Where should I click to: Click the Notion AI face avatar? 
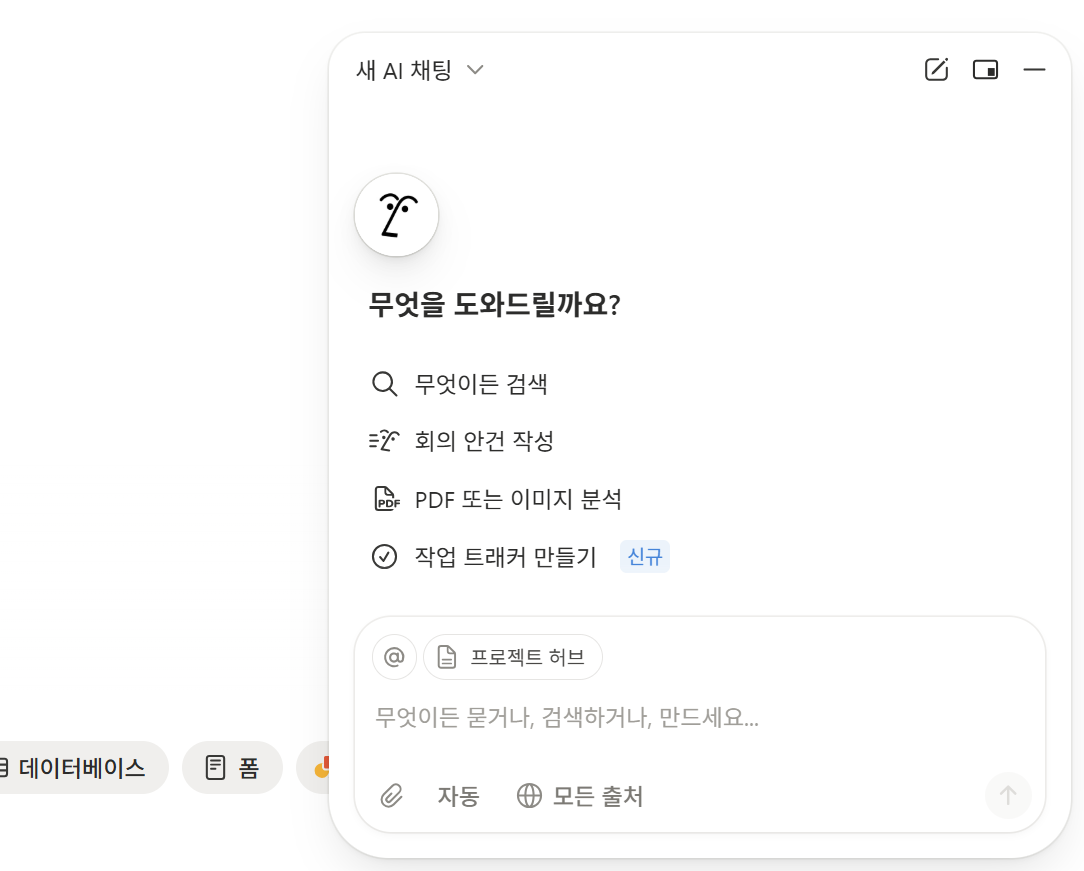[x=396, y=215]
